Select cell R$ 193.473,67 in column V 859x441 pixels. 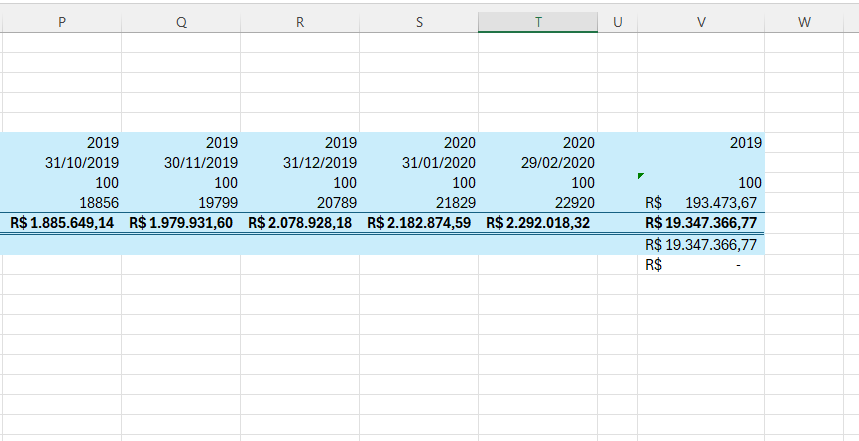pyautogui.click(x=701, y=203)
